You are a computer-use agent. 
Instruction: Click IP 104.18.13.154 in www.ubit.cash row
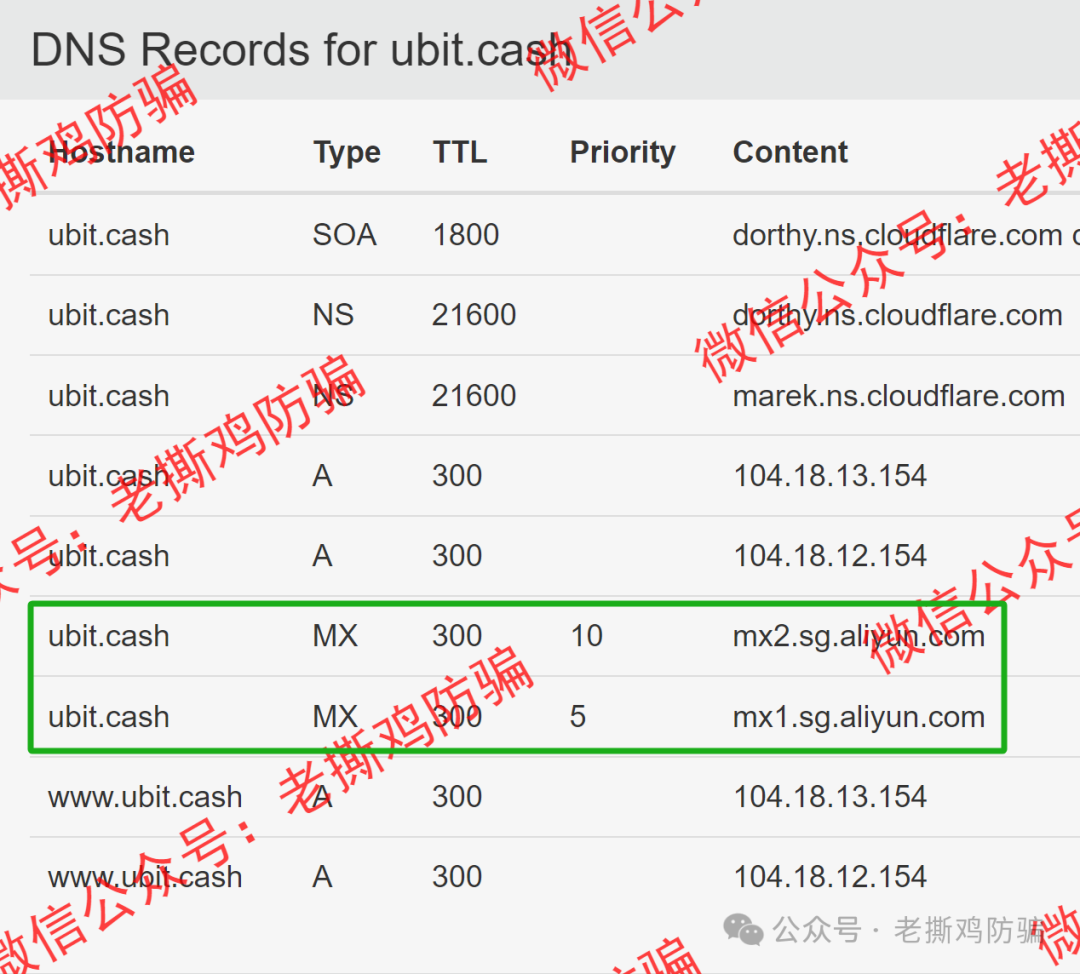[x=830, y=797]
